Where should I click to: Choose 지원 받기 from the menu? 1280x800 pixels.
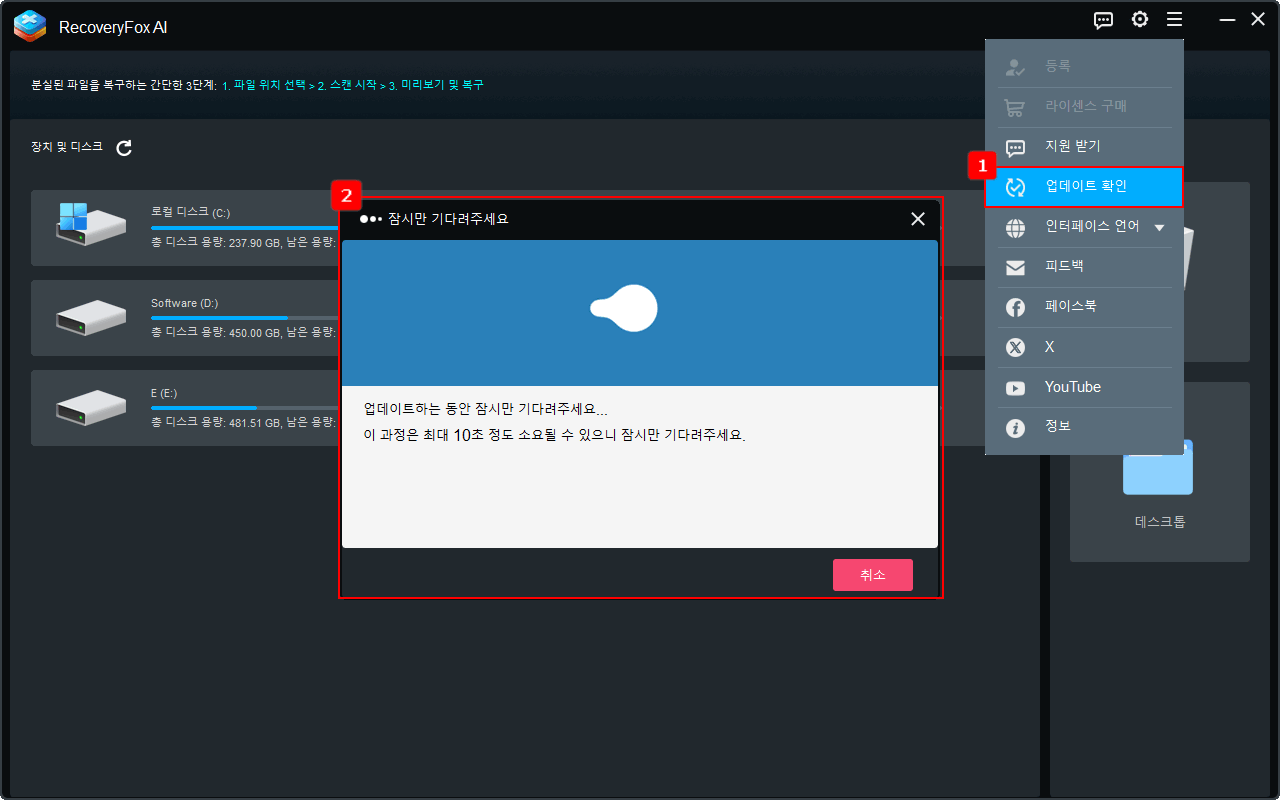[1072, 146]
